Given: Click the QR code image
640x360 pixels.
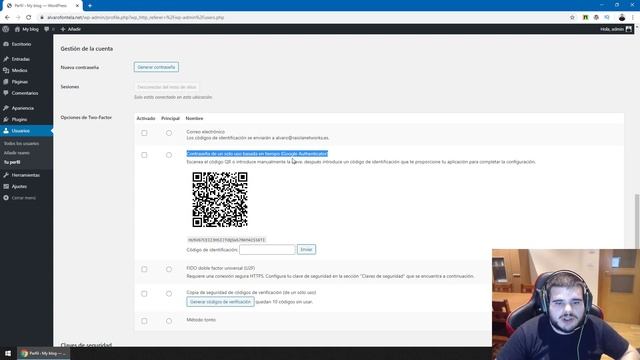Looking at the screenshot, I should (x=220, y=200).
